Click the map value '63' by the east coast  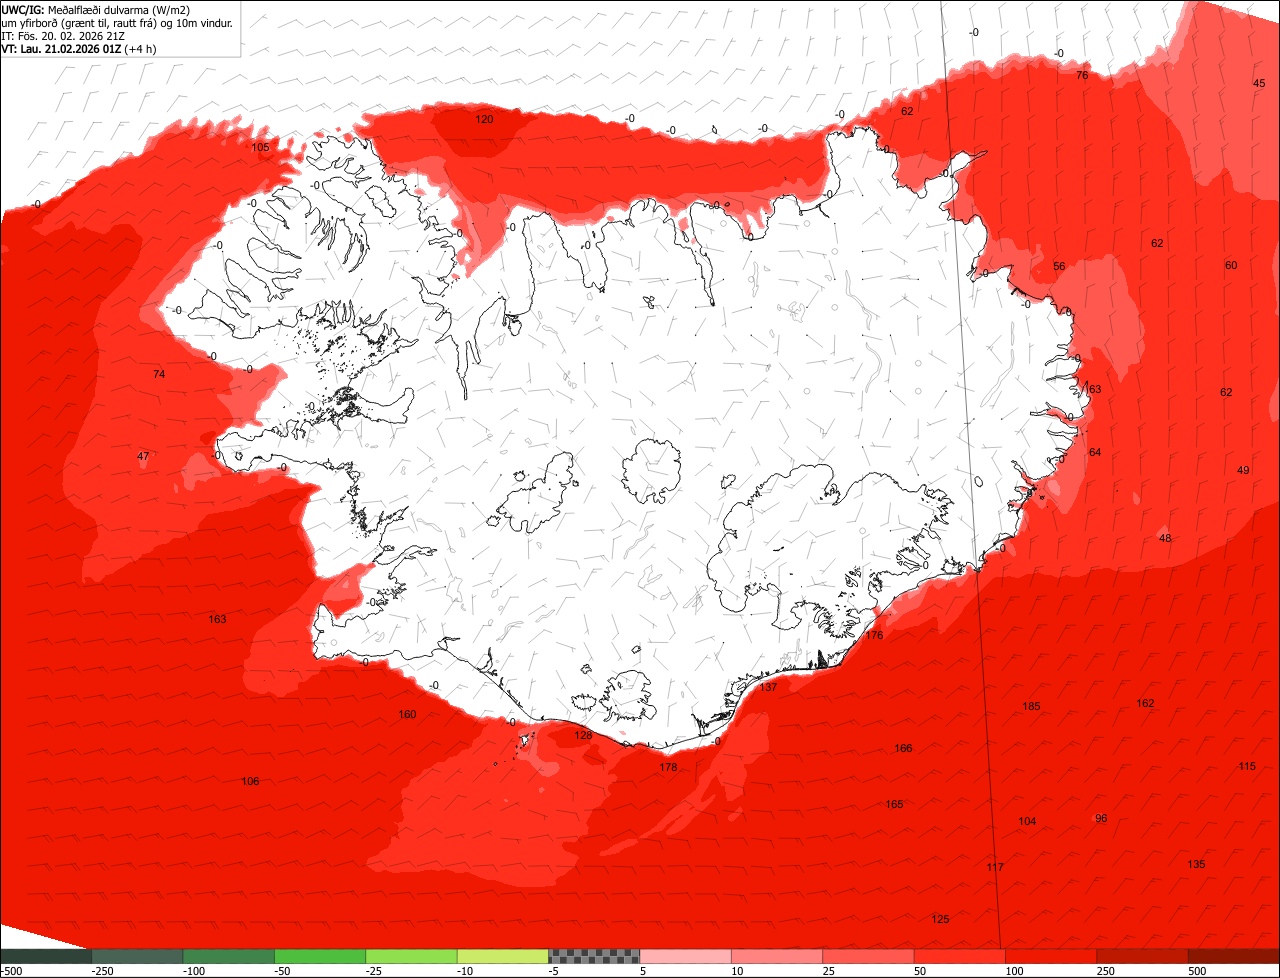click(1094, 389)
